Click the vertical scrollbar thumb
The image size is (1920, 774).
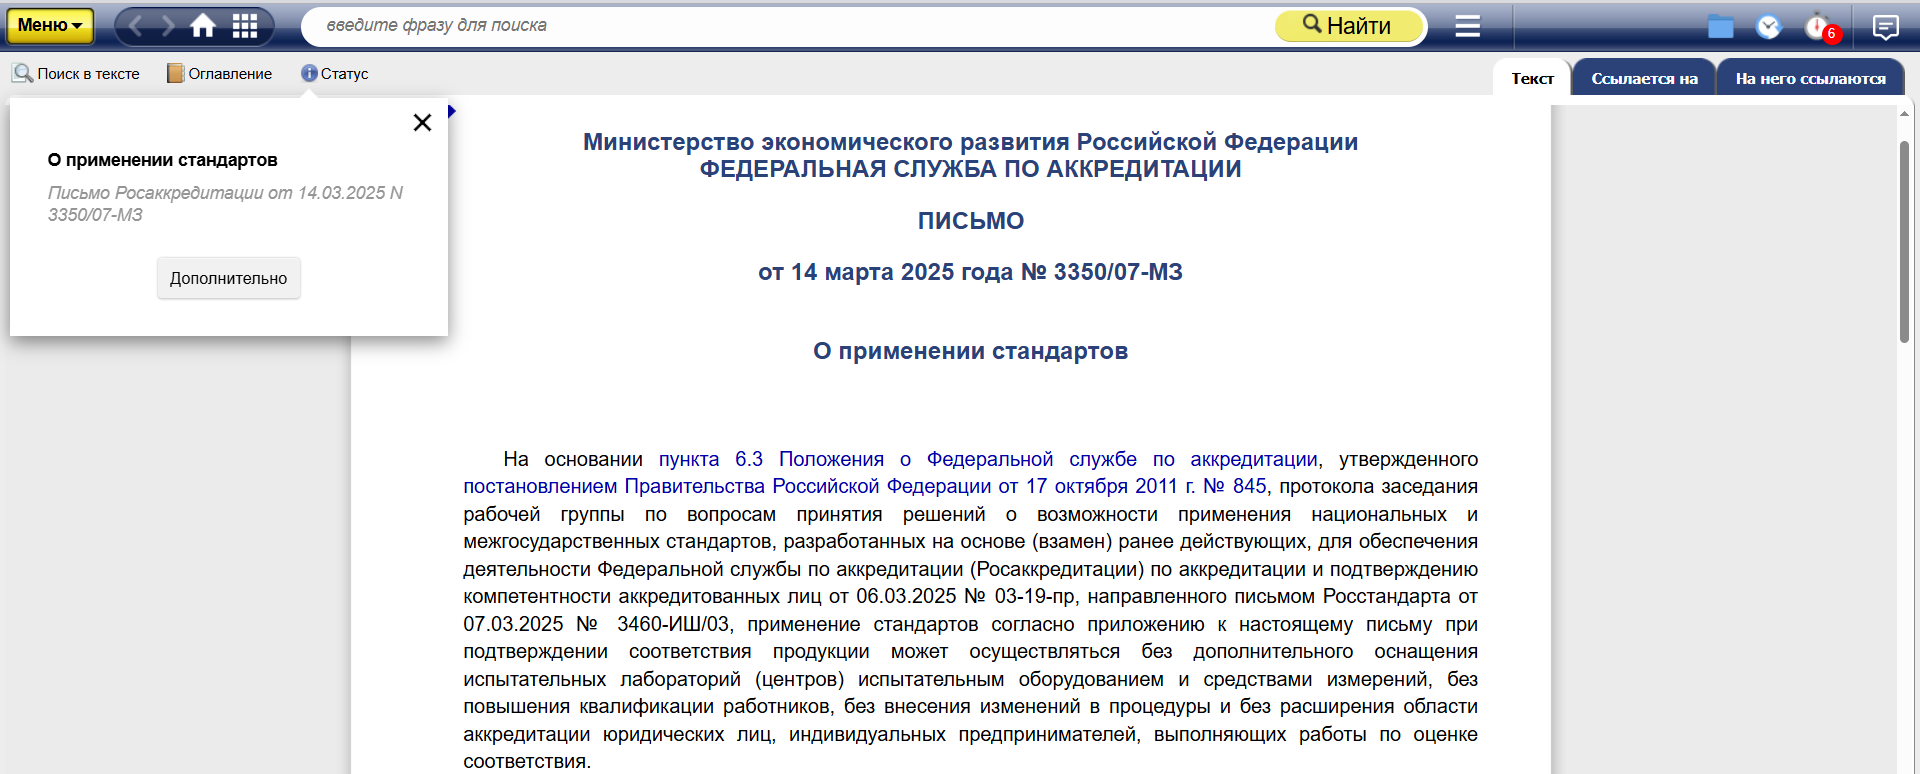pos(1904,242)
